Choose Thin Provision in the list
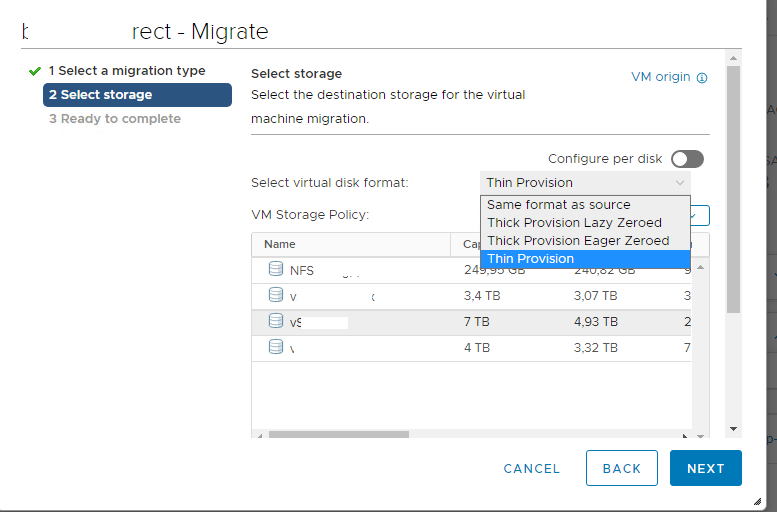Screen dimensions: 777x512 585,259
